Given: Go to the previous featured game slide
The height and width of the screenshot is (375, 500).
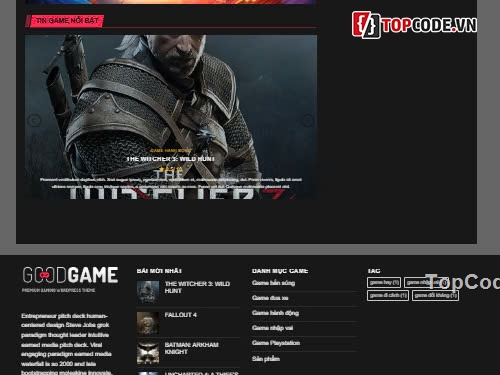Looking at the screenshot, I should click(x=34, y=120).
